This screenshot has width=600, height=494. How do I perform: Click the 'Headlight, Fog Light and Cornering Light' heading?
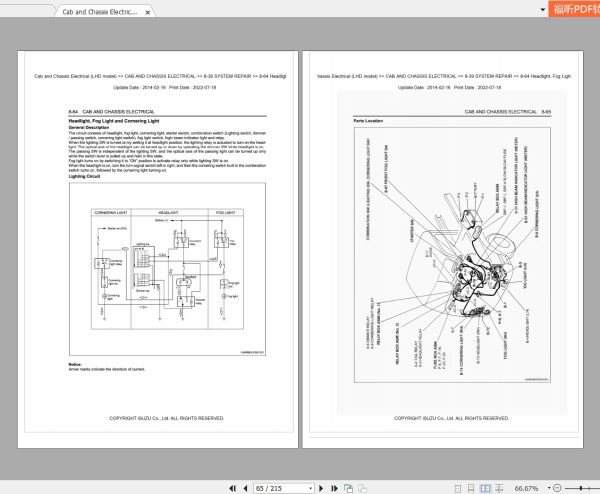[114, 121]
